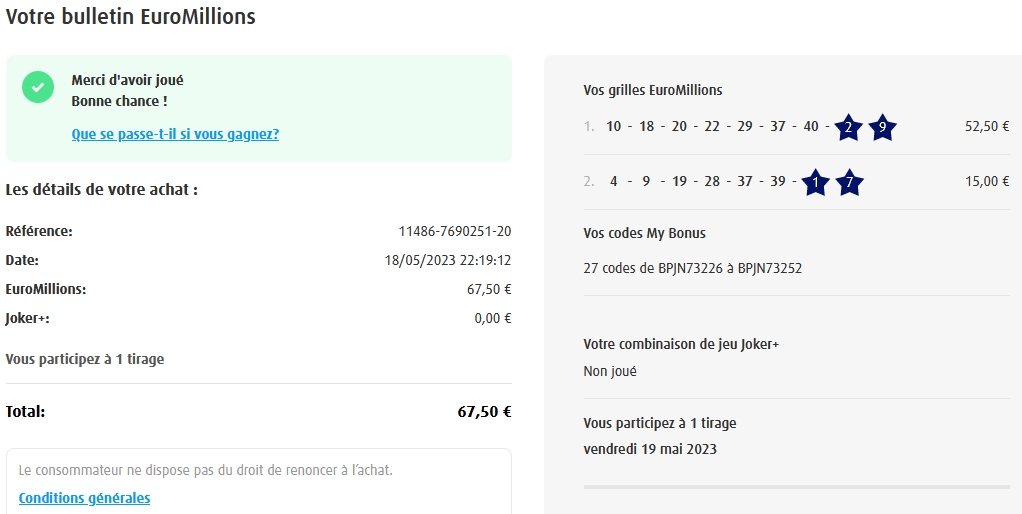This screenshot has height=514, width=1022.
Task: Click star number 7 in second grid
Action: 849,182
